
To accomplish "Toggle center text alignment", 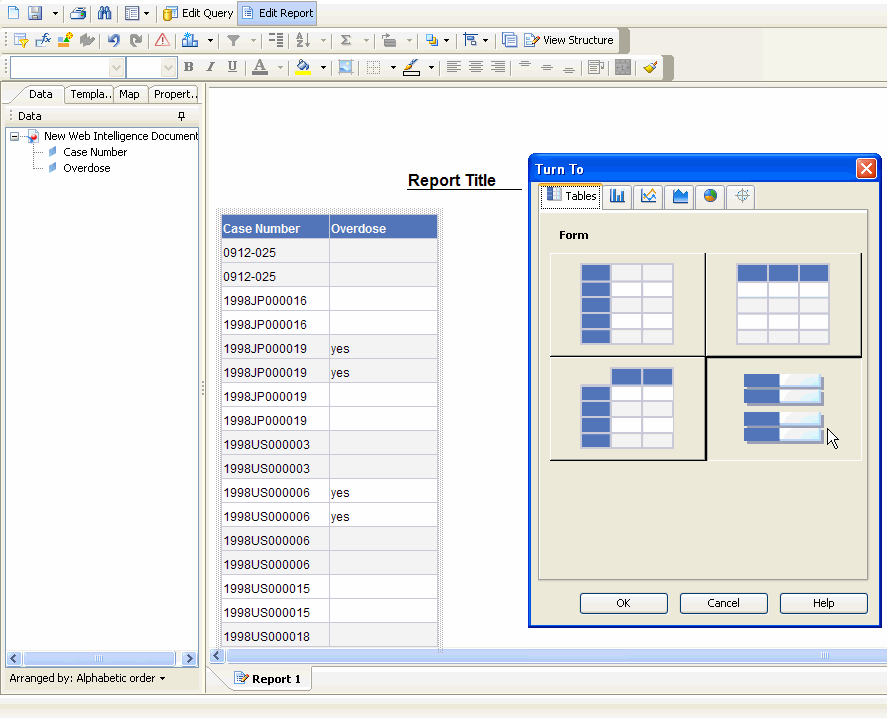I will (476, 67).
